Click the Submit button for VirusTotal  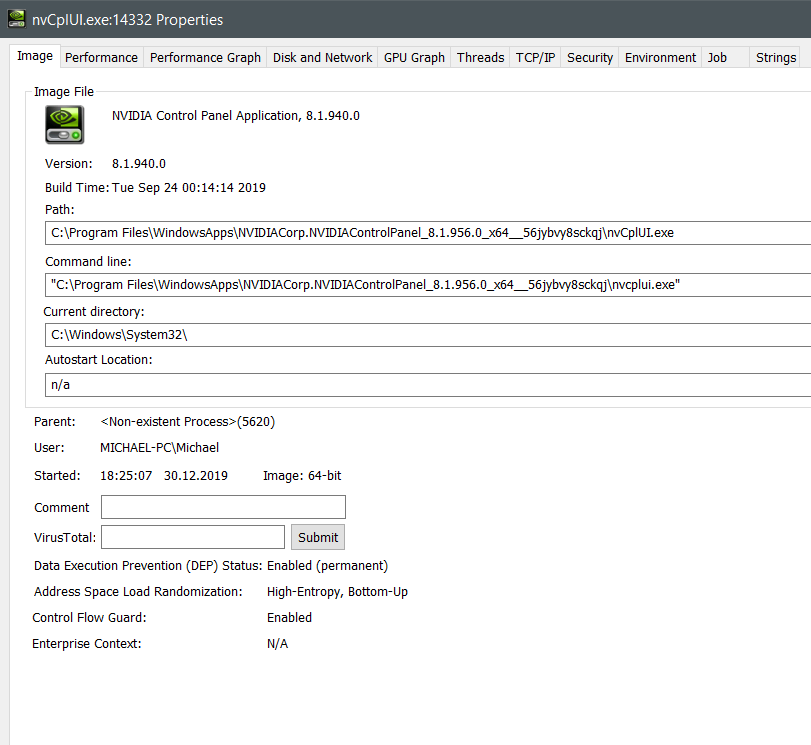click(318, 538)
